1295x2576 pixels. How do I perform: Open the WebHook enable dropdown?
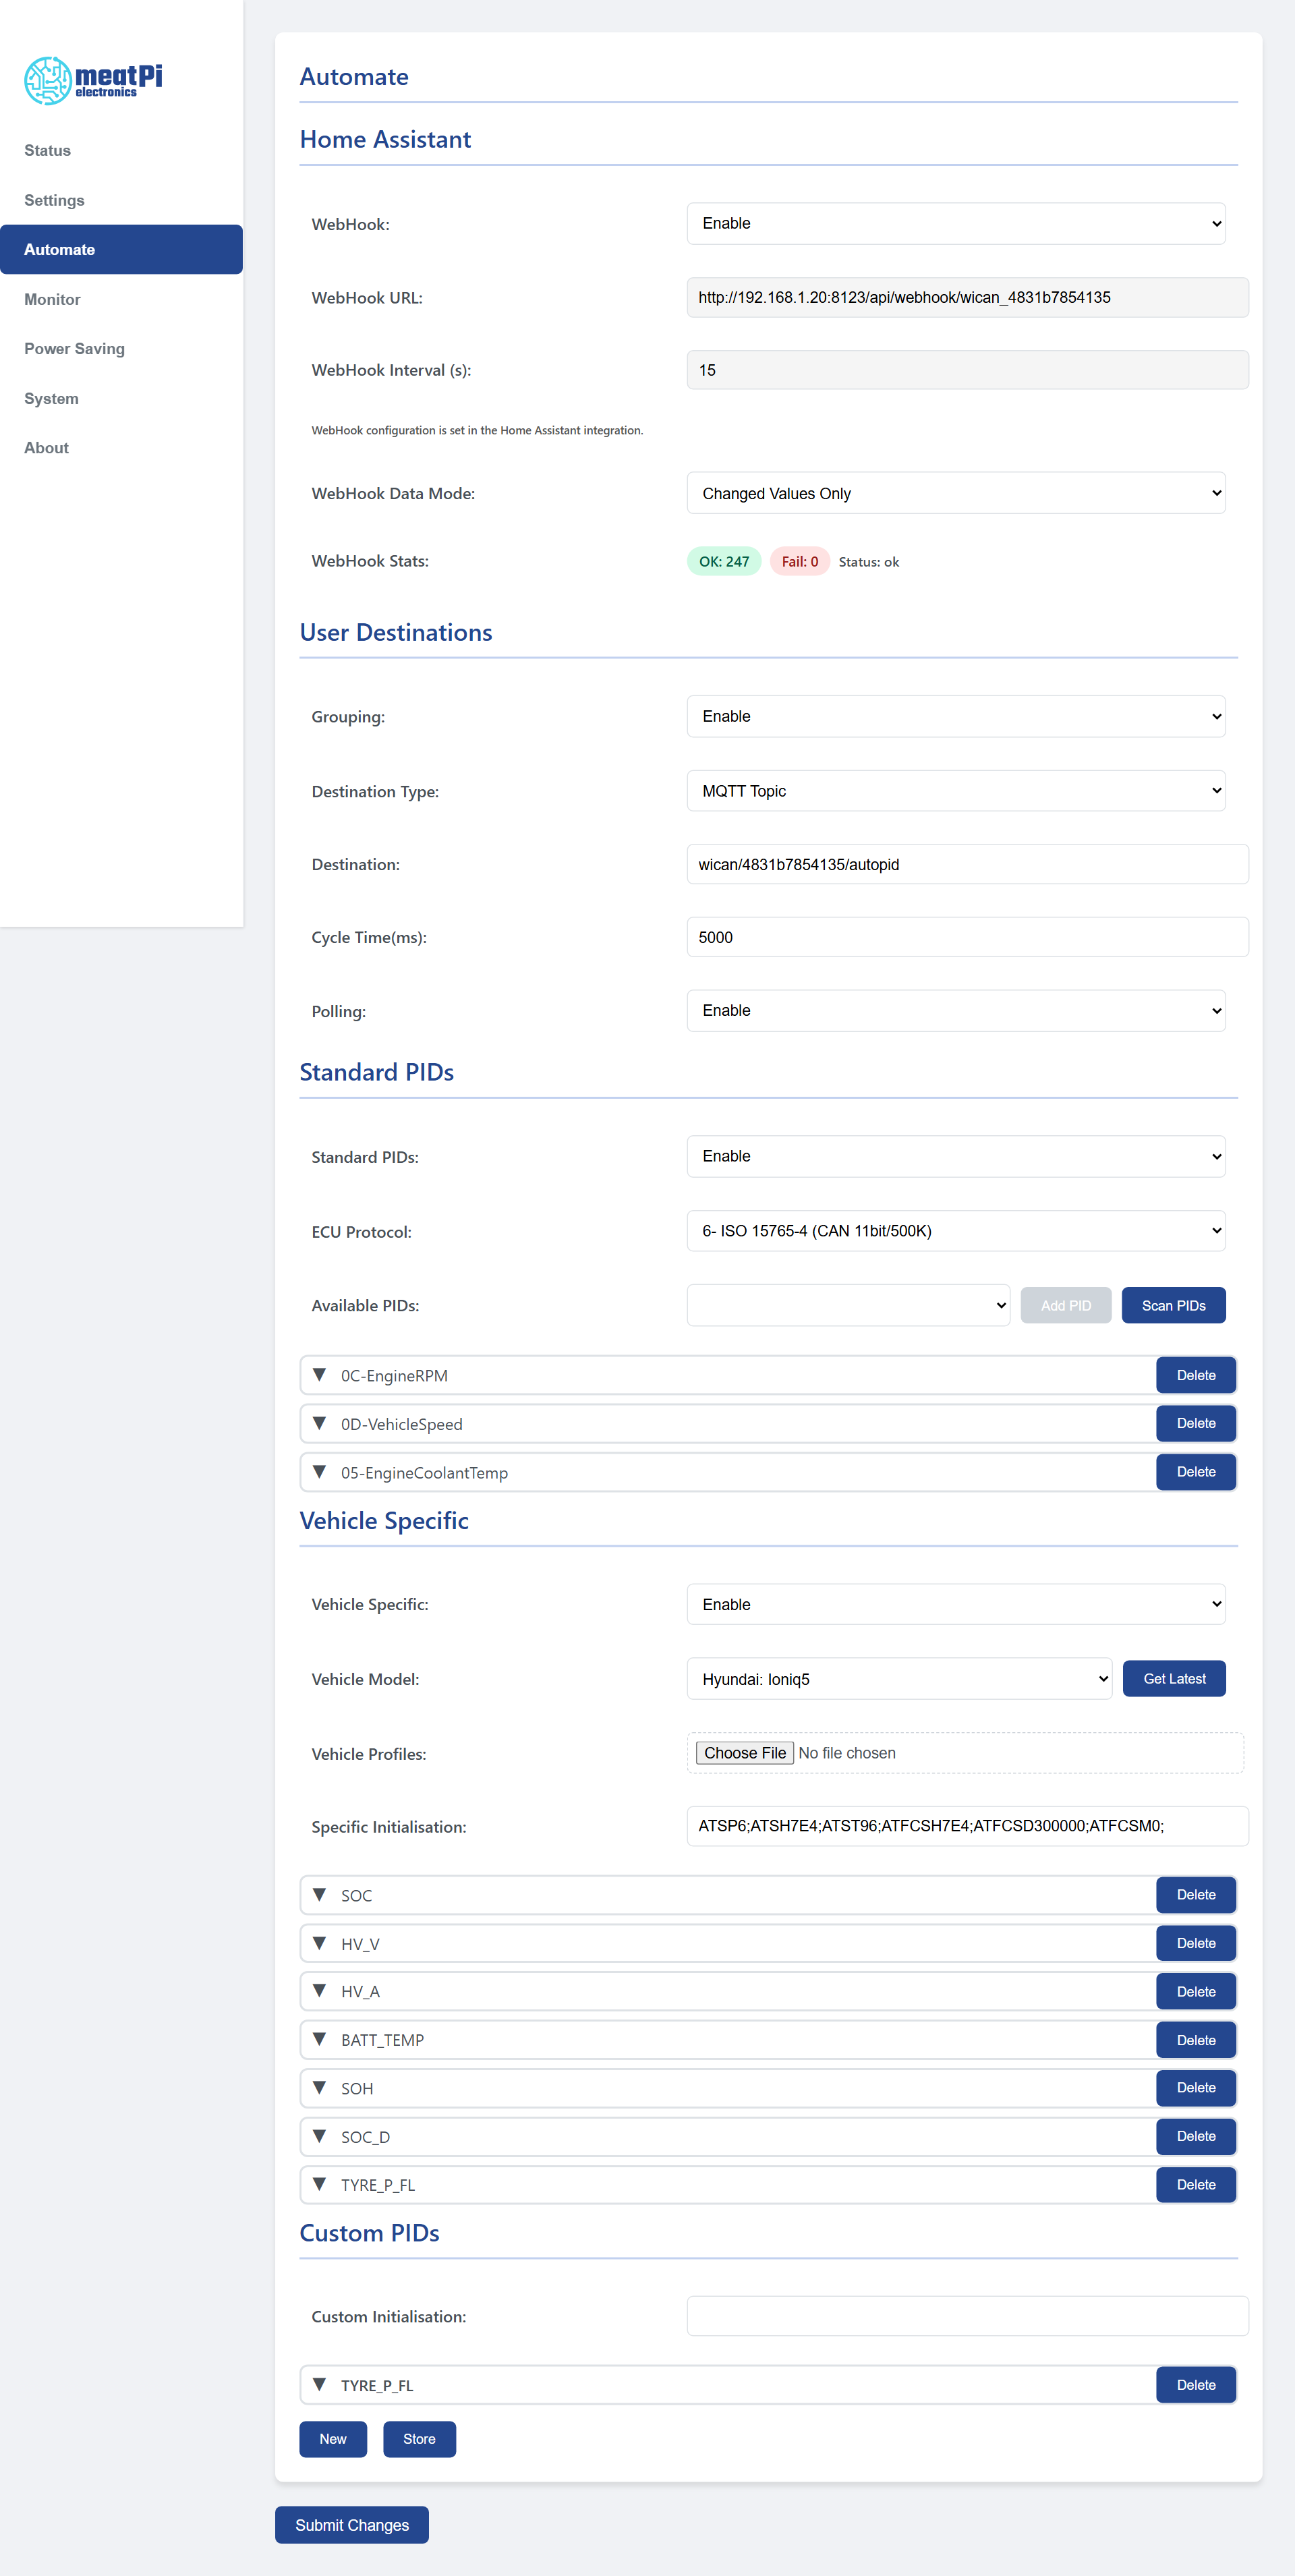click(956, 223)
